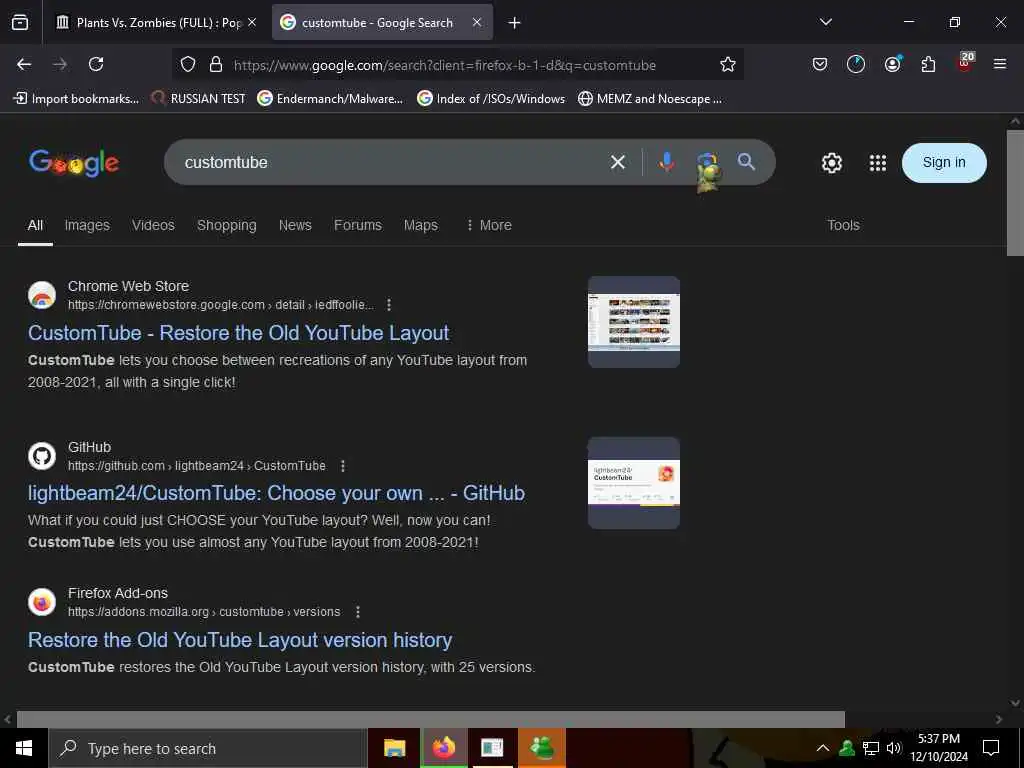Open the MEMZ and Noescape bookmark
The image size is (1024, 768).
pyautogui.click(x=650, y=99)
